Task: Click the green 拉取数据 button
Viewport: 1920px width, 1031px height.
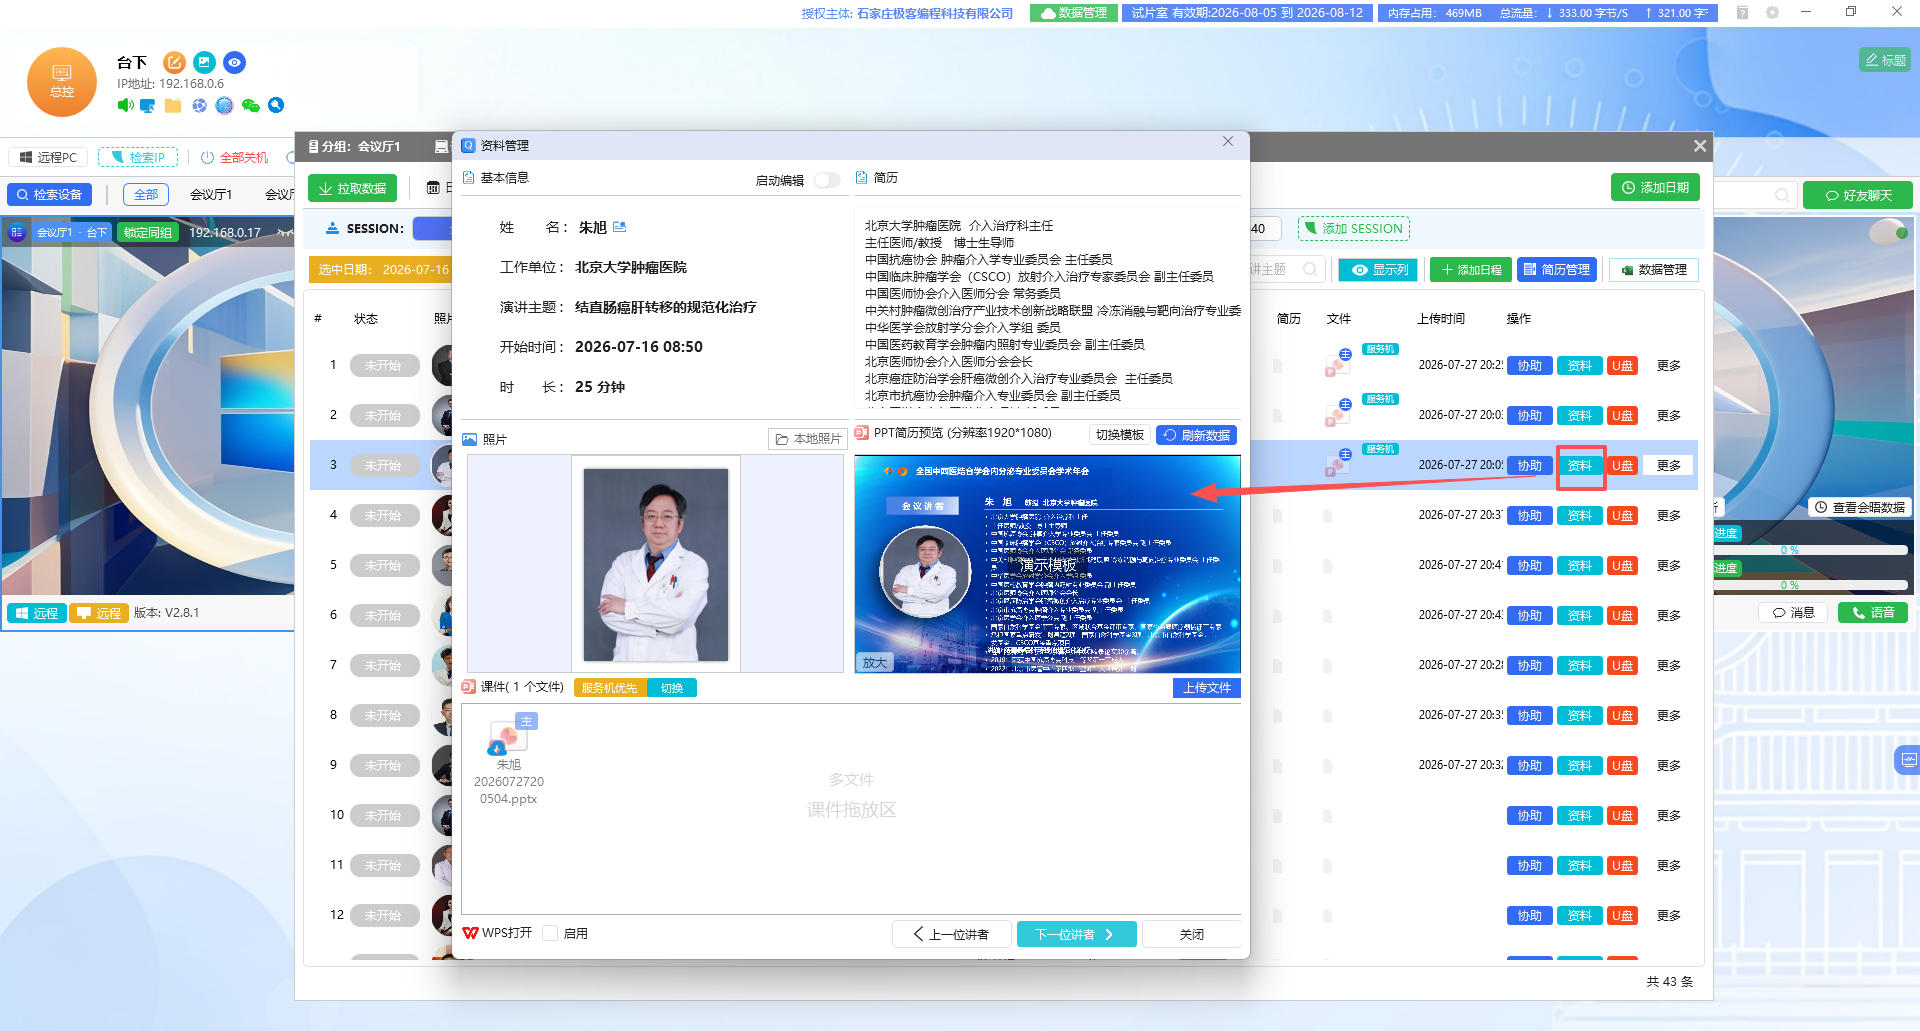Action: 352,188
